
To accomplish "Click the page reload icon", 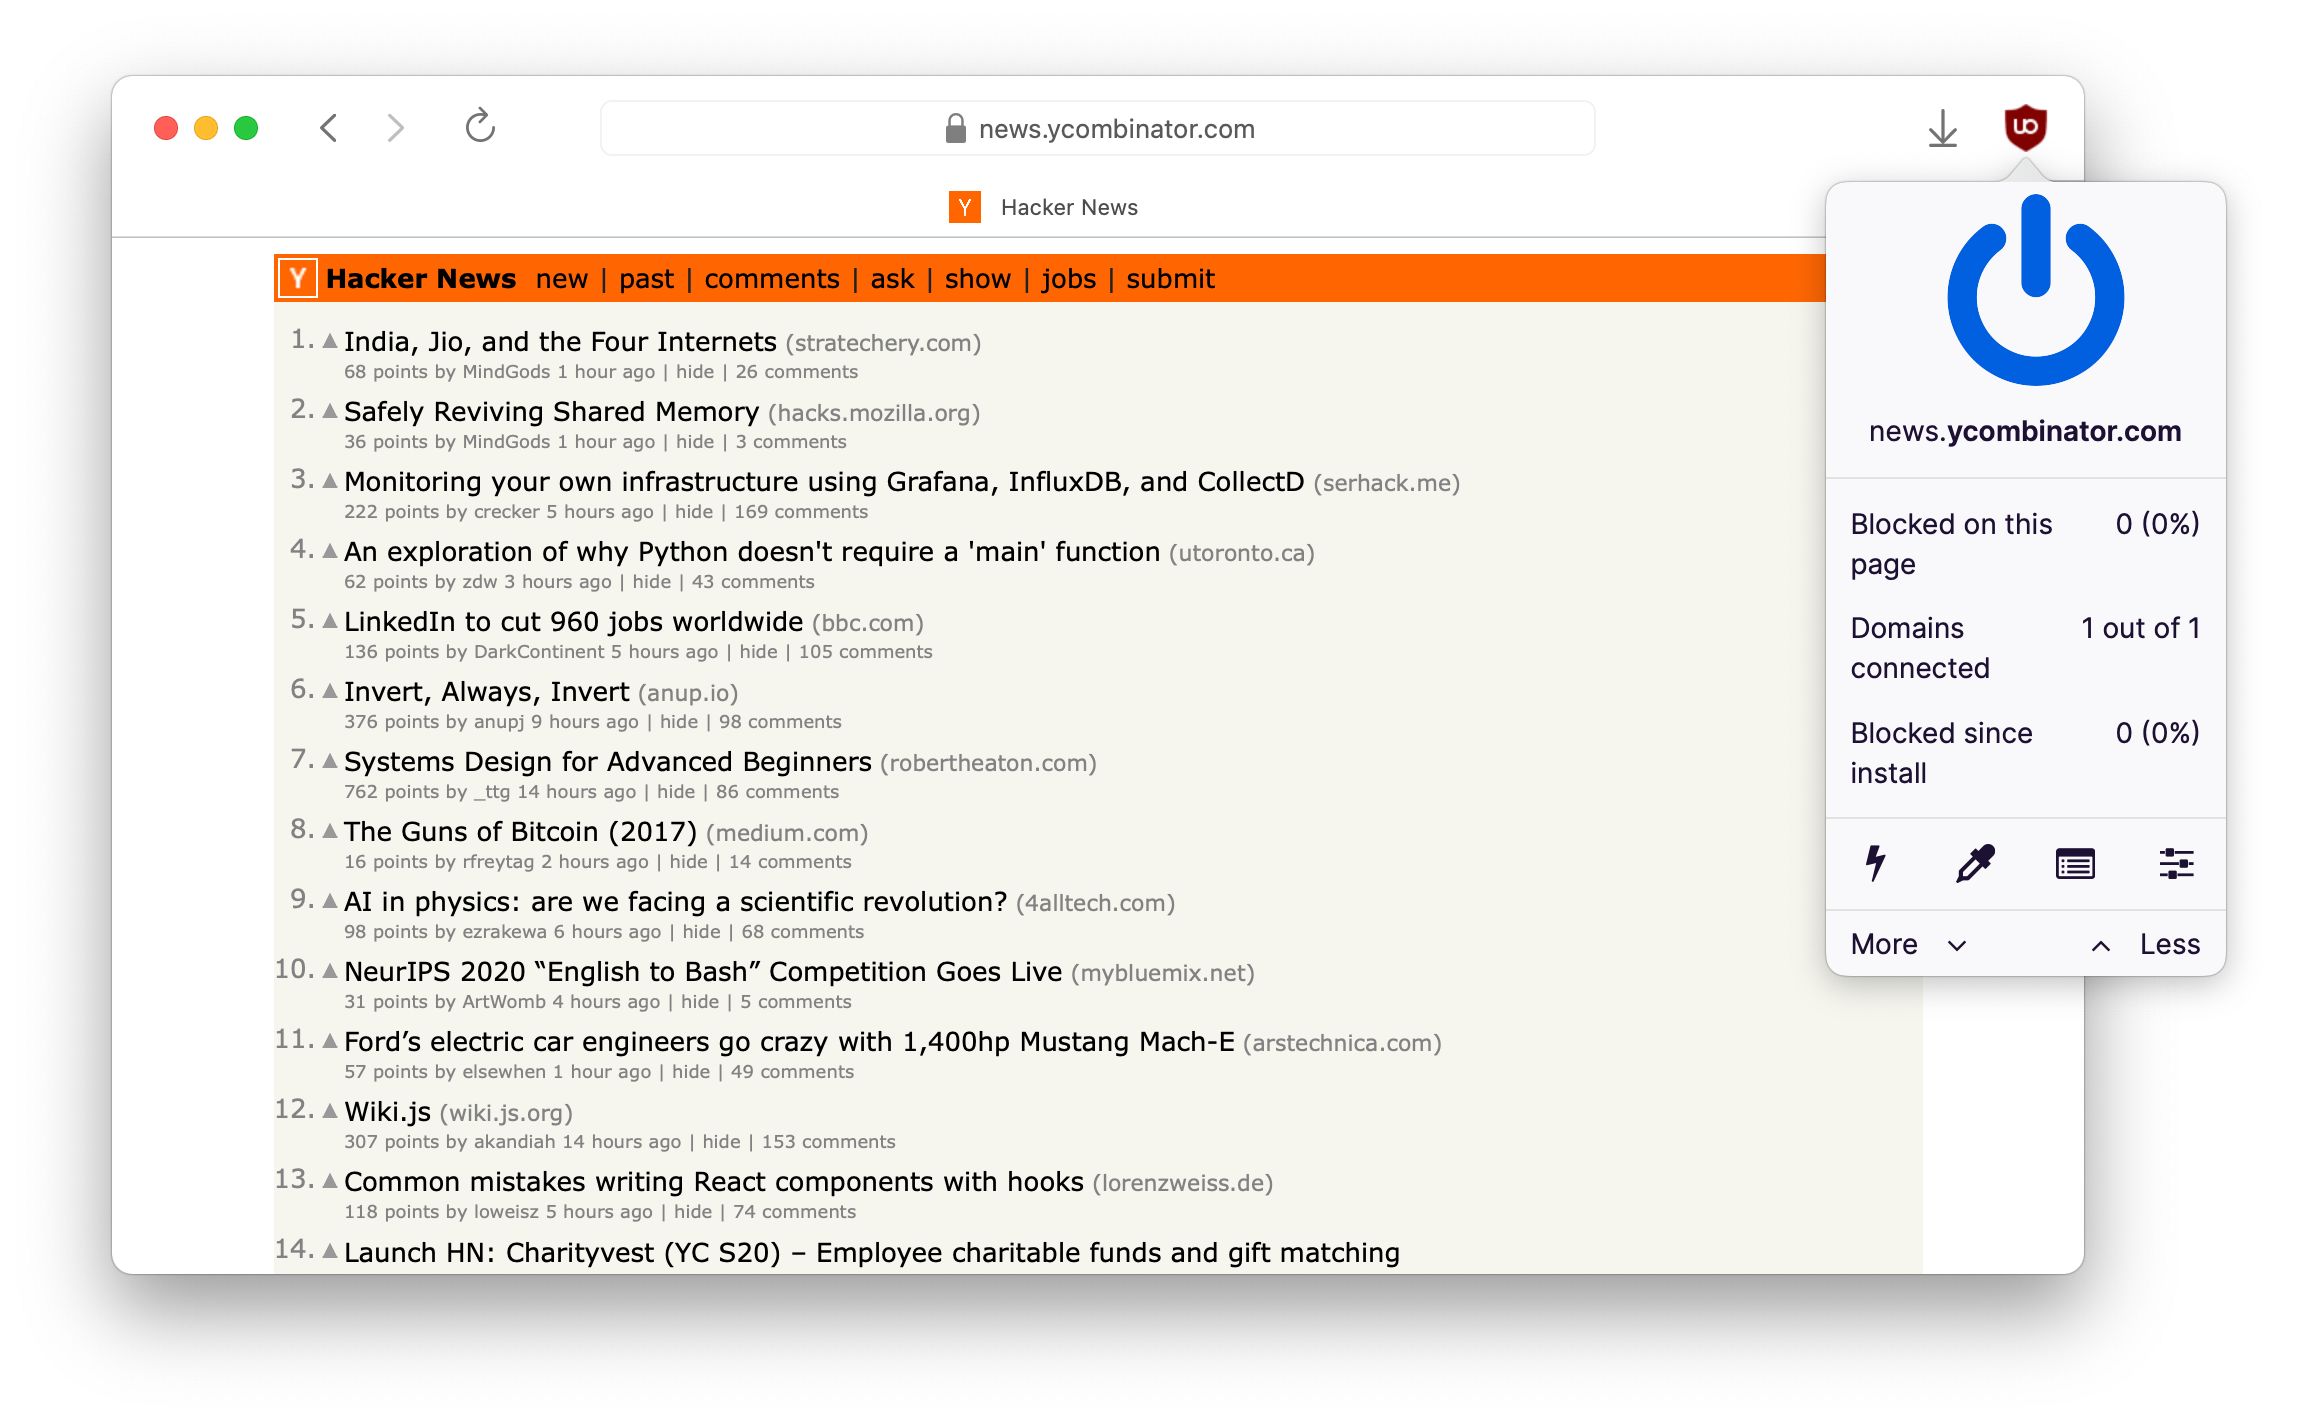I will 481,127.
